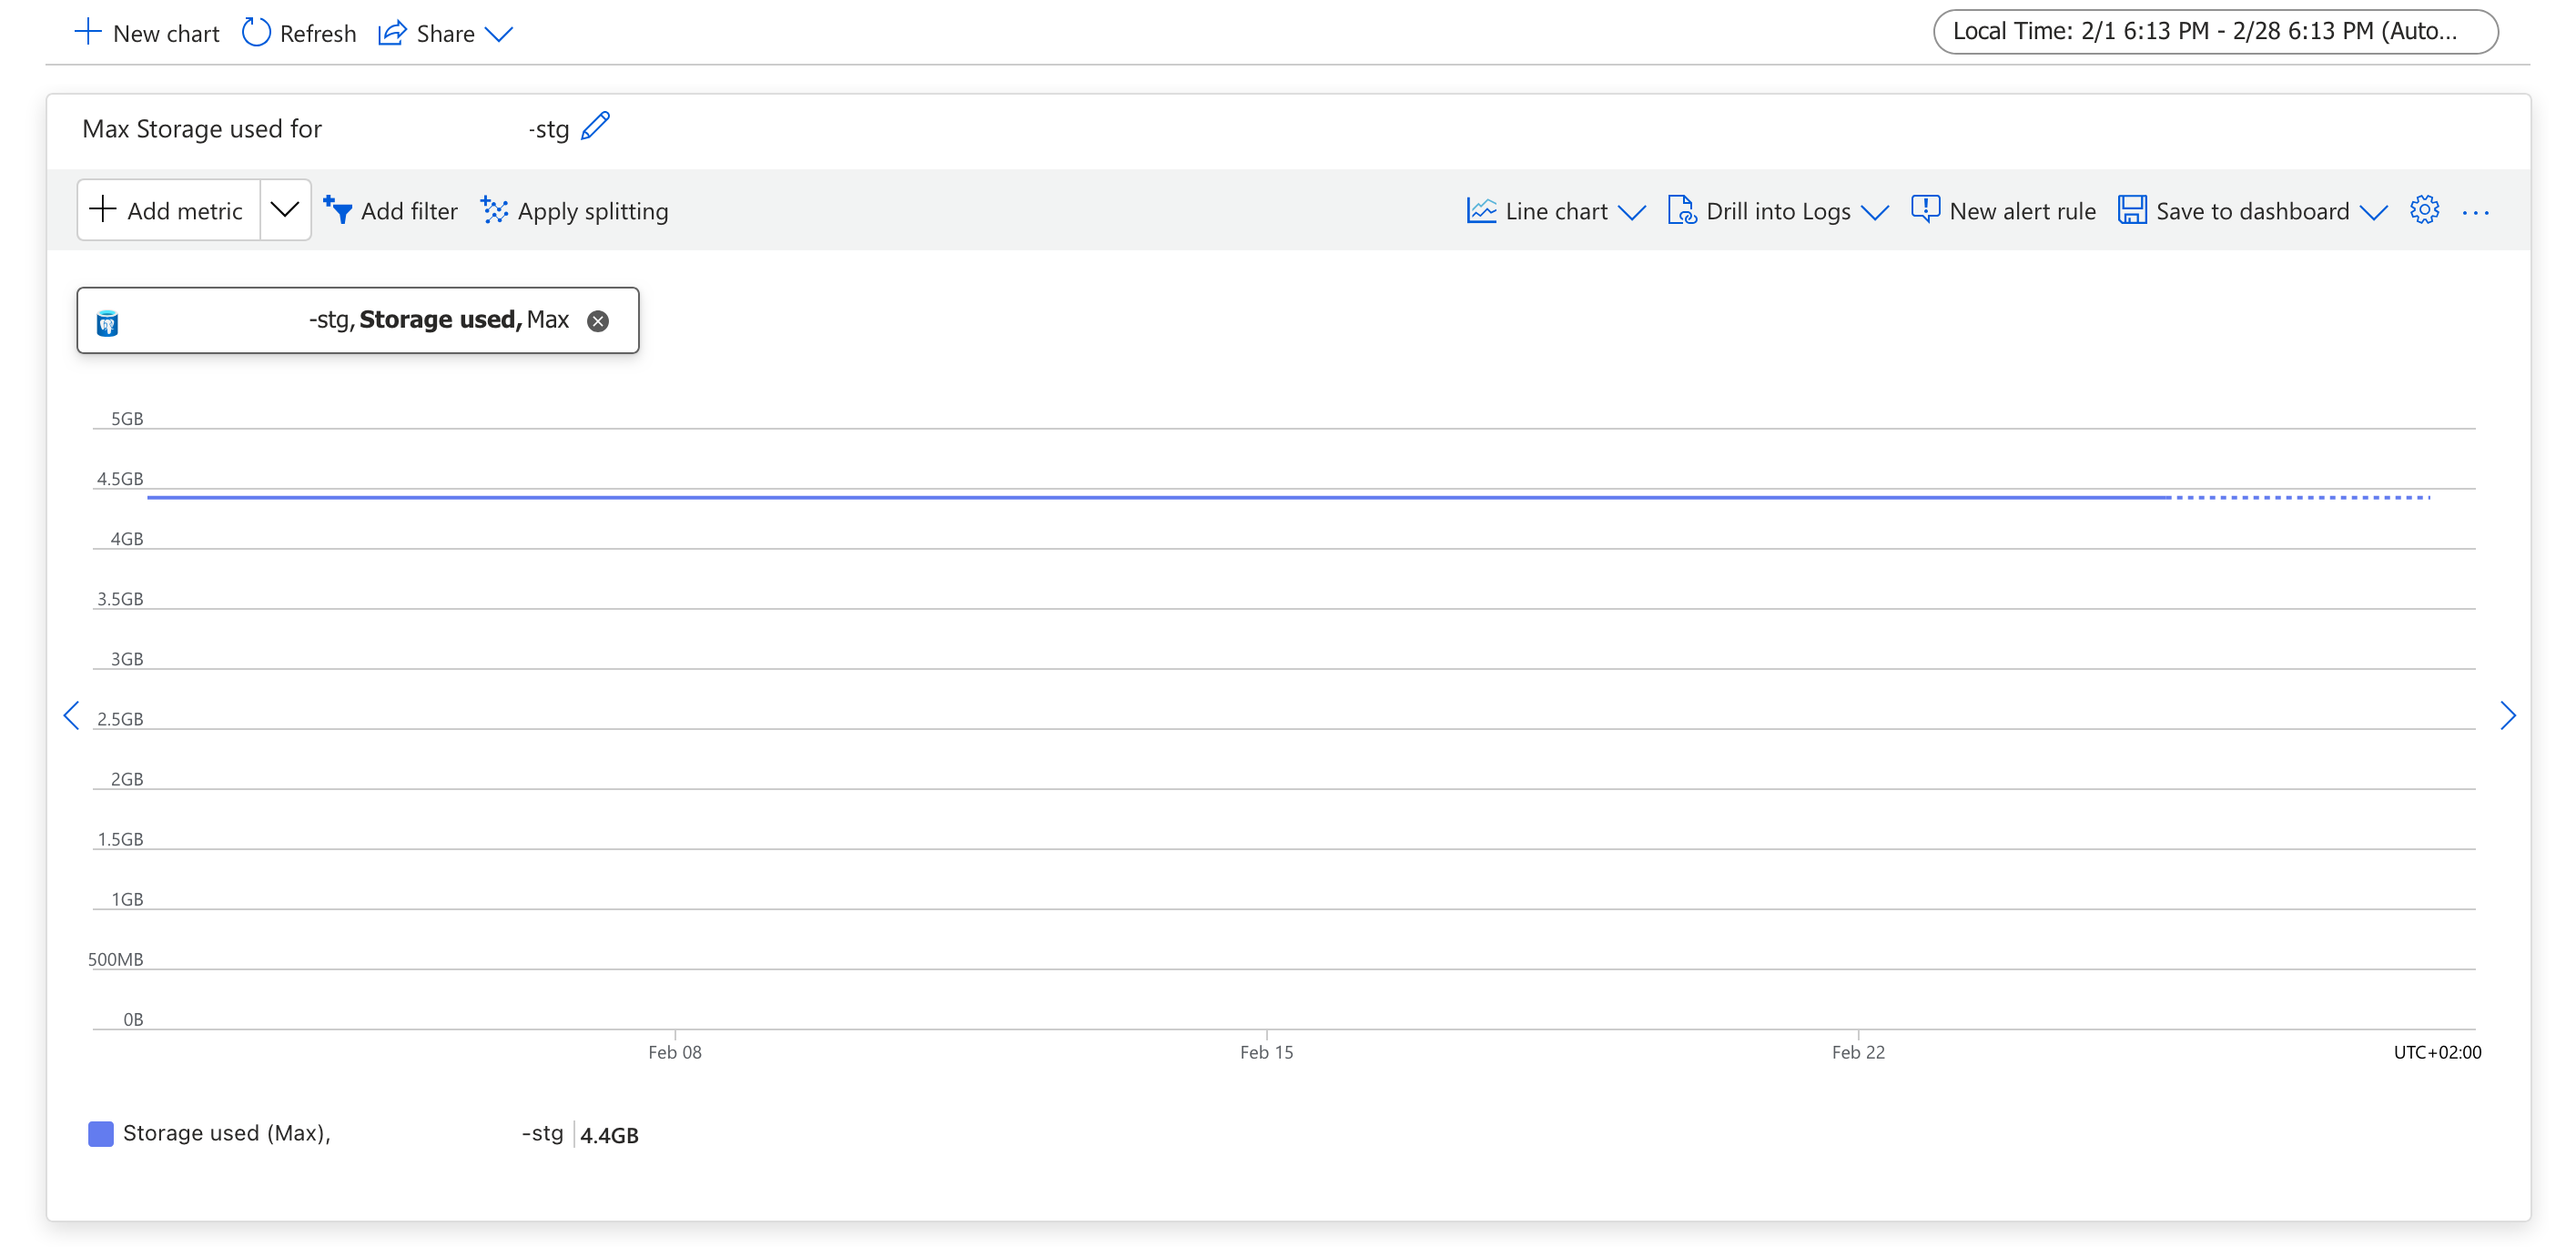The image size is (2576, 1247).
Task: Open the more options ellipsis menu
Action: pyautogui.click(x=2475, y=212)
